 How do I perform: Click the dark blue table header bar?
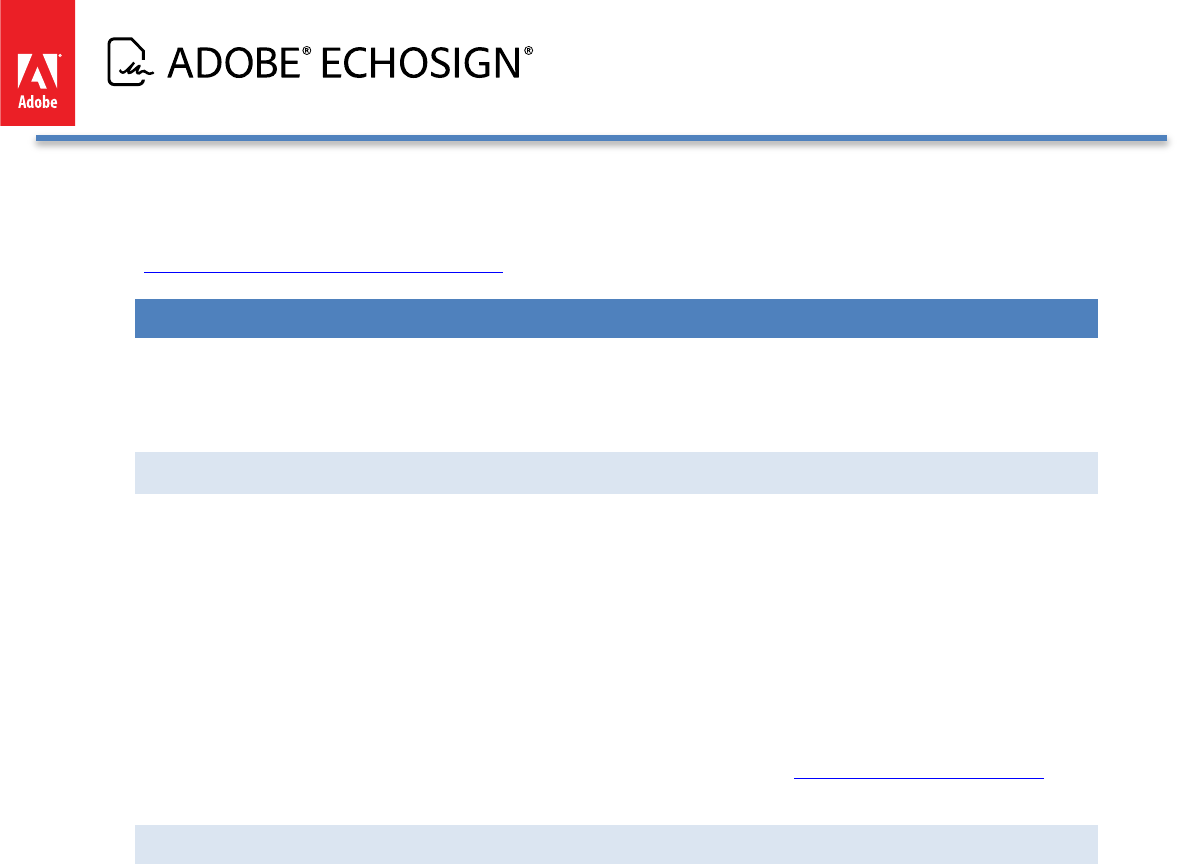616,319
